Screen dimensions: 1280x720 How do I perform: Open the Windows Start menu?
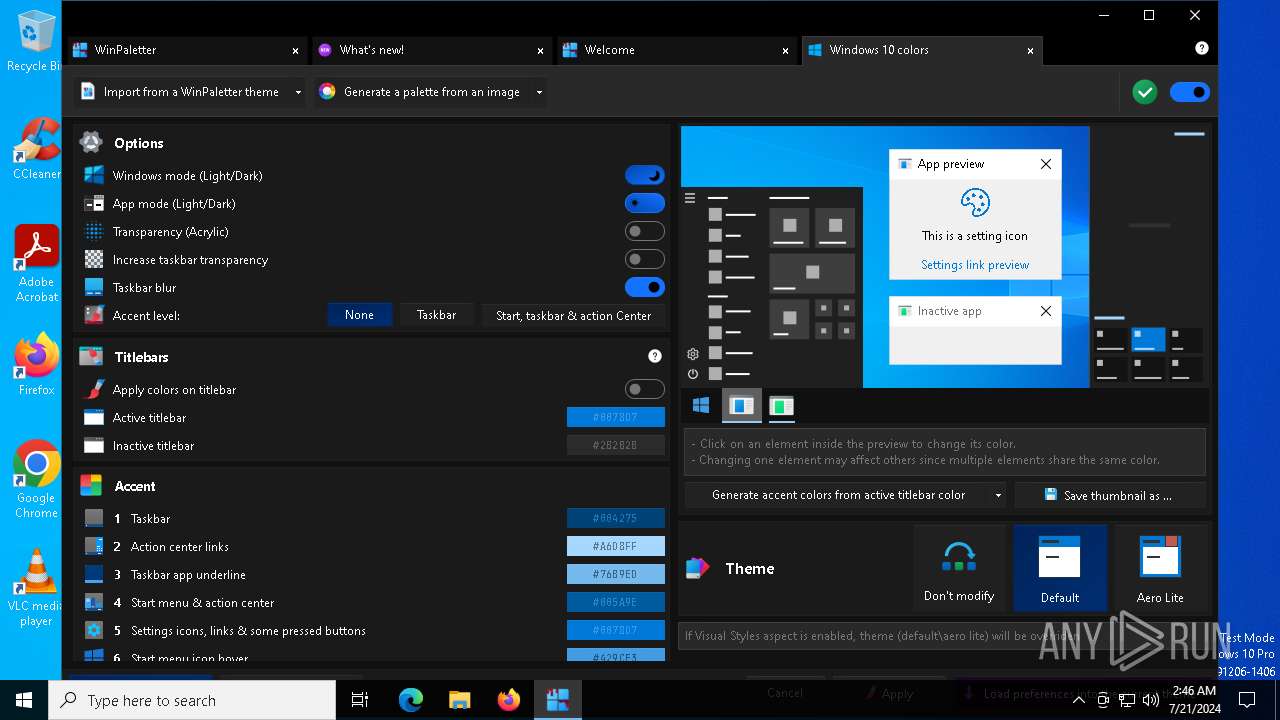pos(24,700)
